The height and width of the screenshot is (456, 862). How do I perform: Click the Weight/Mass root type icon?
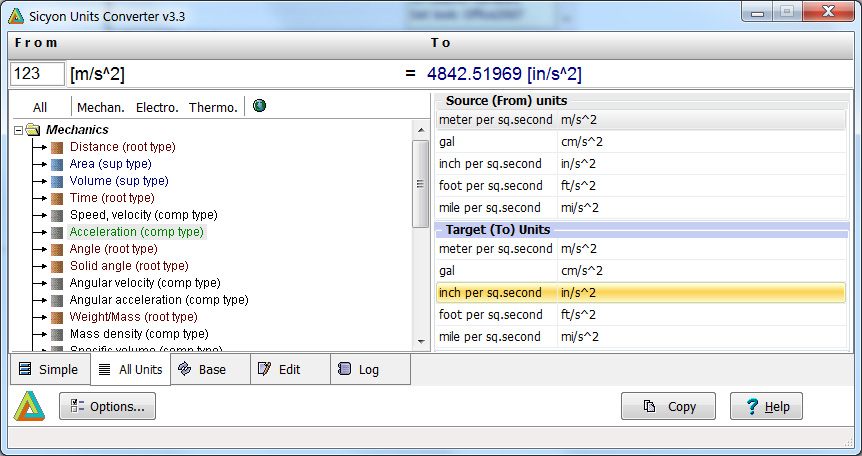pos(57,318)
